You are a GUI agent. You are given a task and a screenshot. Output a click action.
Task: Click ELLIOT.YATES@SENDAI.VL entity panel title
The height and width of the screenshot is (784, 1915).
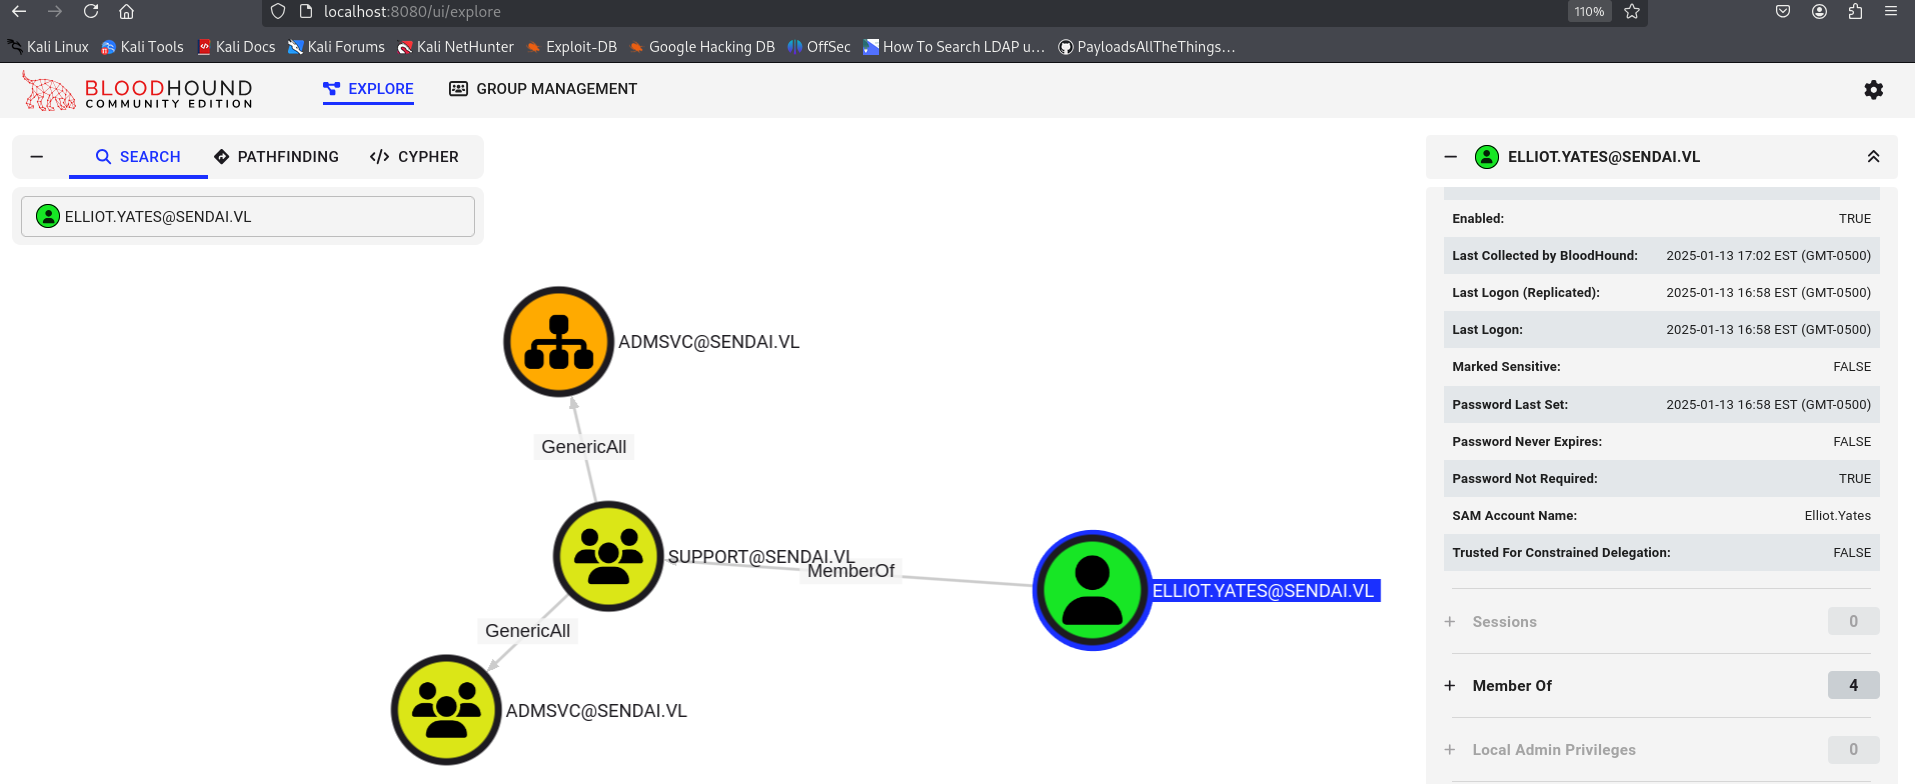1603,157
